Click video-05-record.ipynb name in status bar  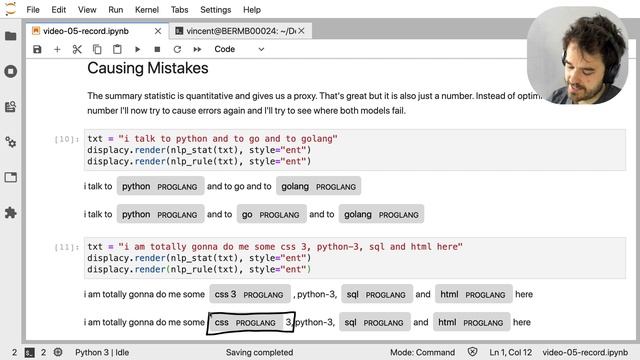pyautogui.click(x=585, y=352)
